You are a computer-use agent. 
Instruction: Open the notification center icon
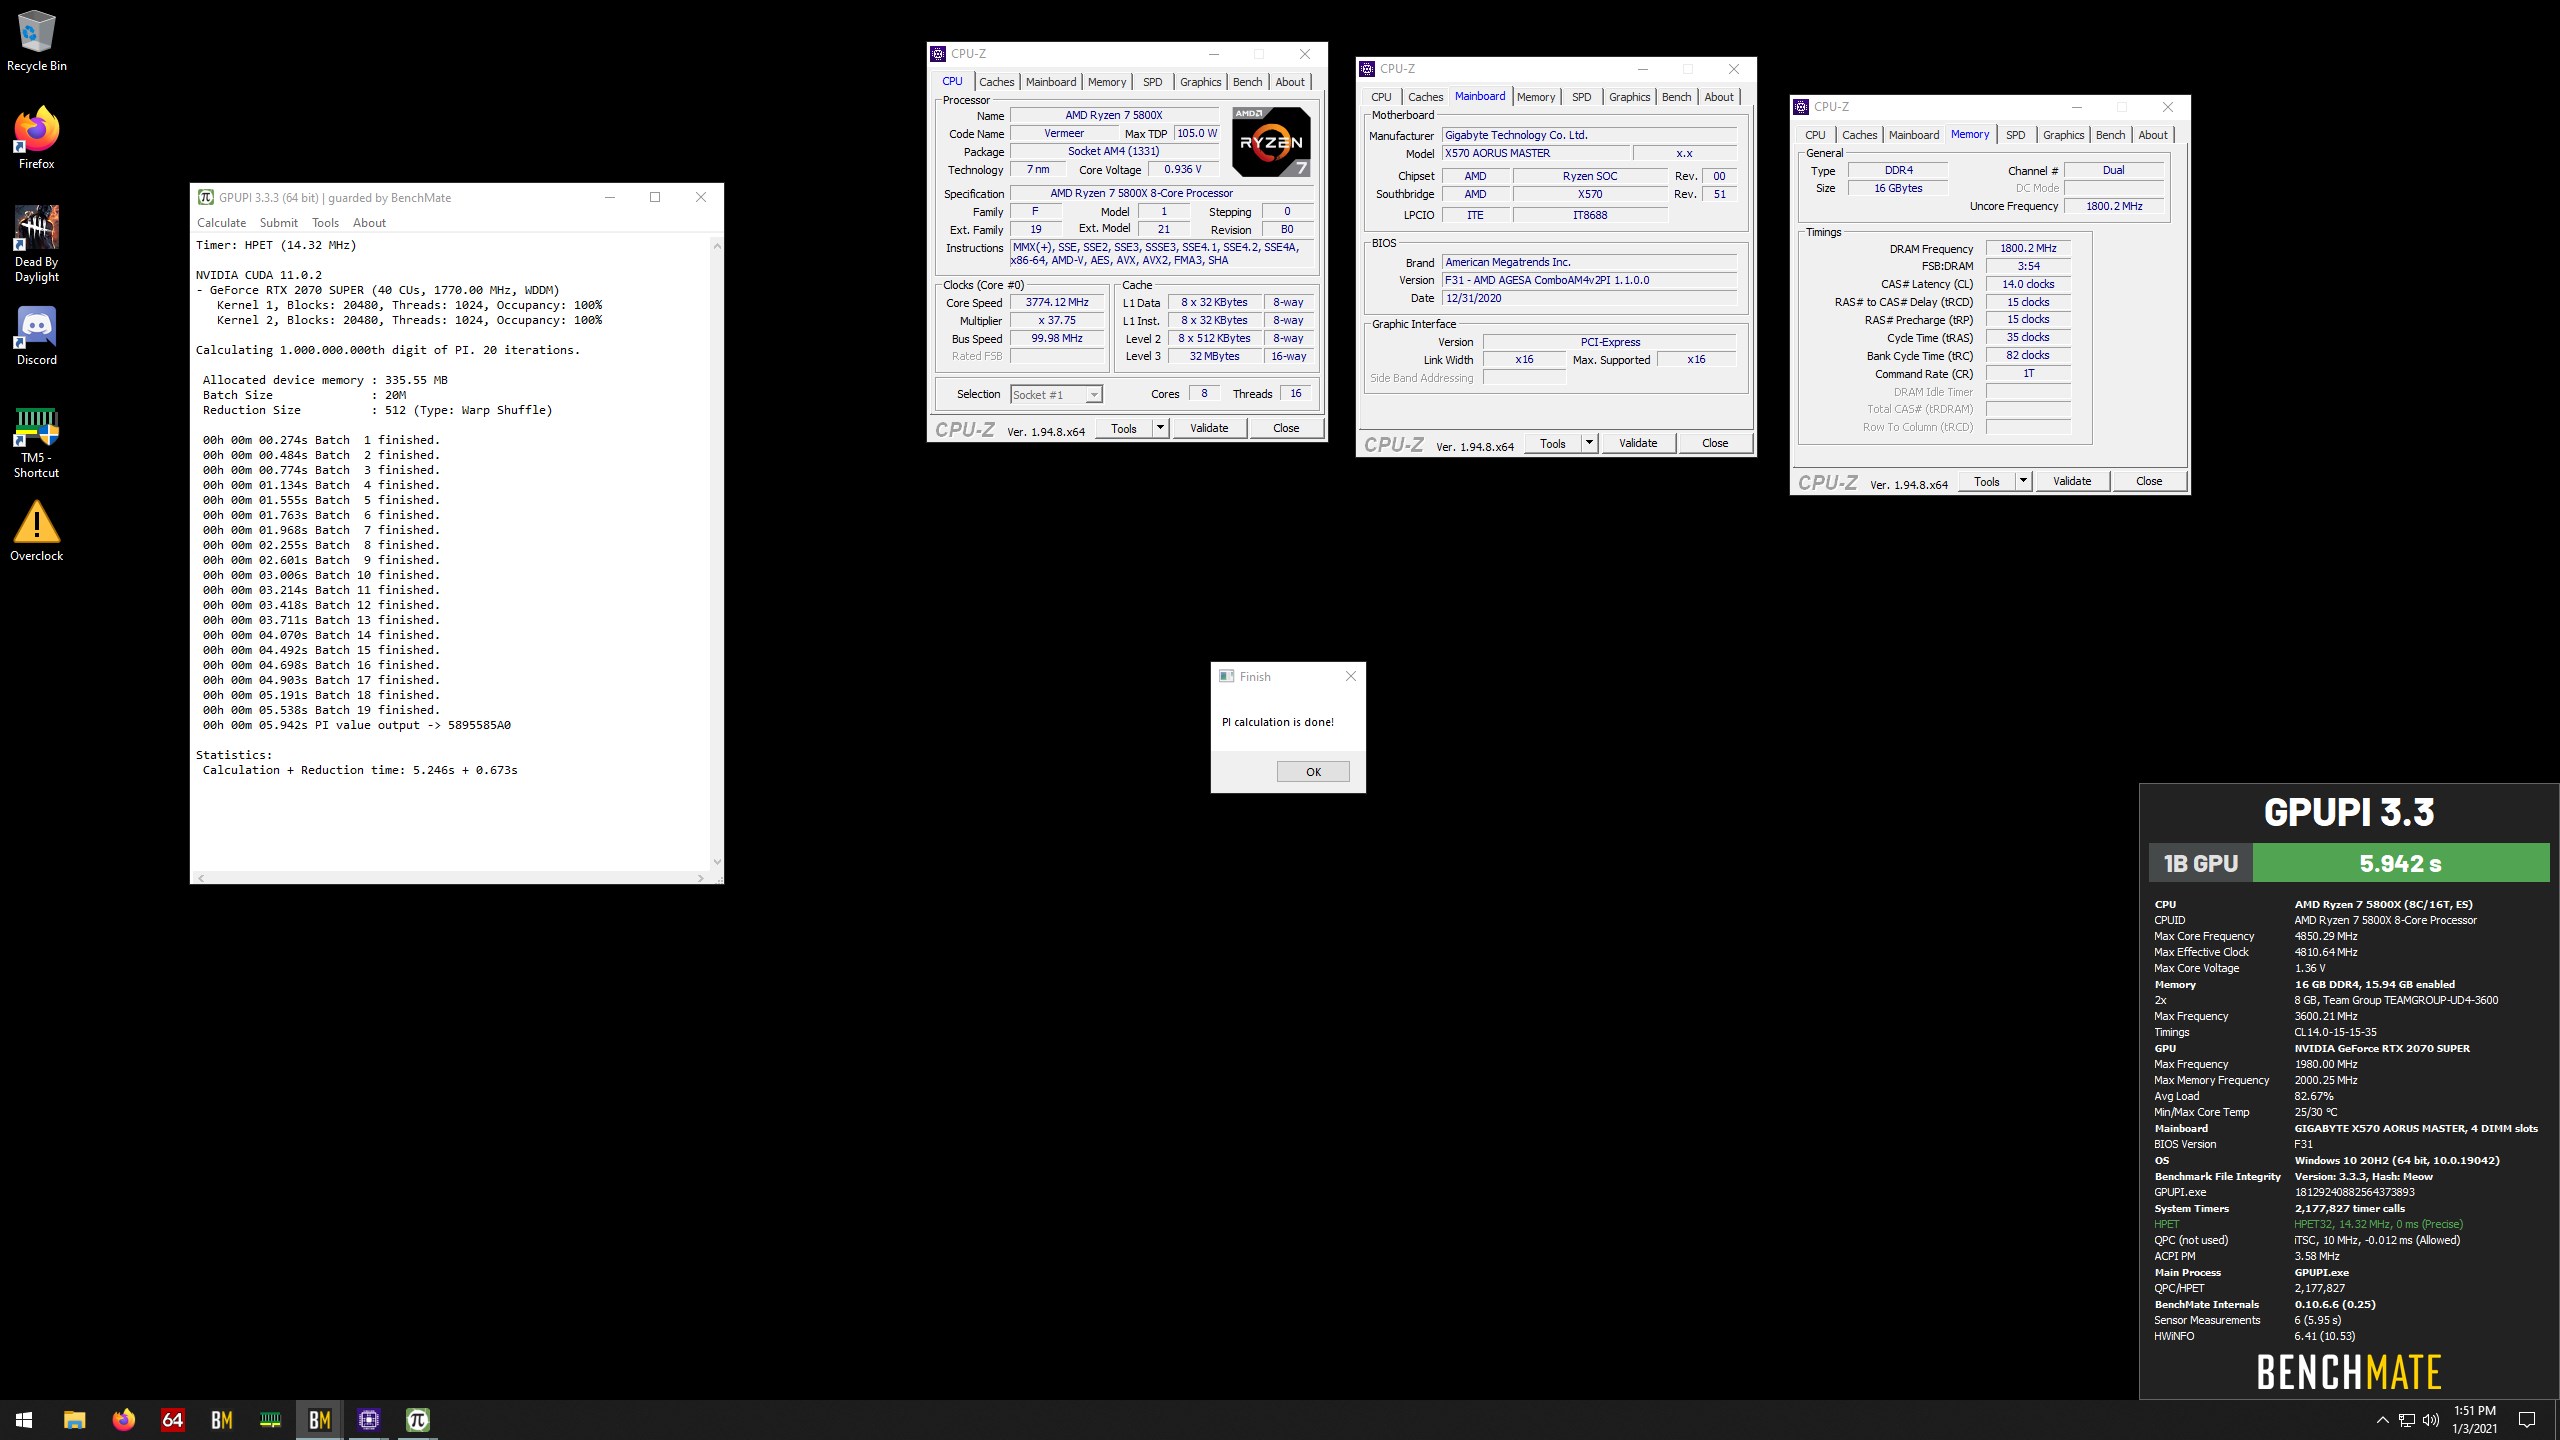click(2527, 1420)
